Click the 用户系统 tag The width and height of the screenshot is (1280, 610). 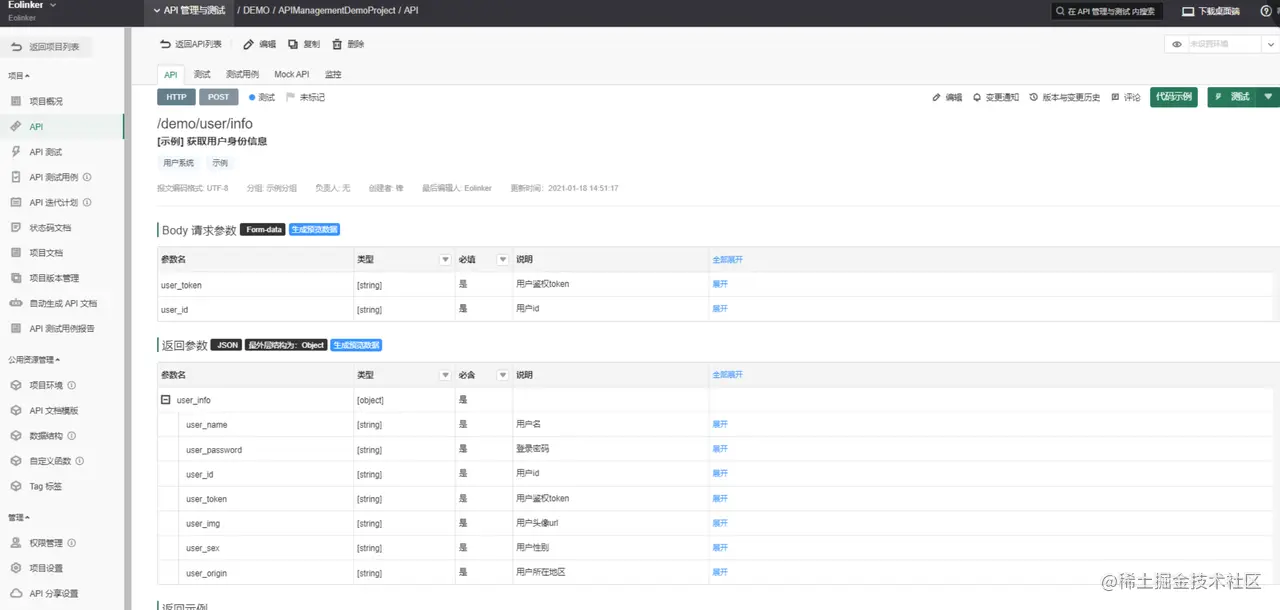pos(179,162)
